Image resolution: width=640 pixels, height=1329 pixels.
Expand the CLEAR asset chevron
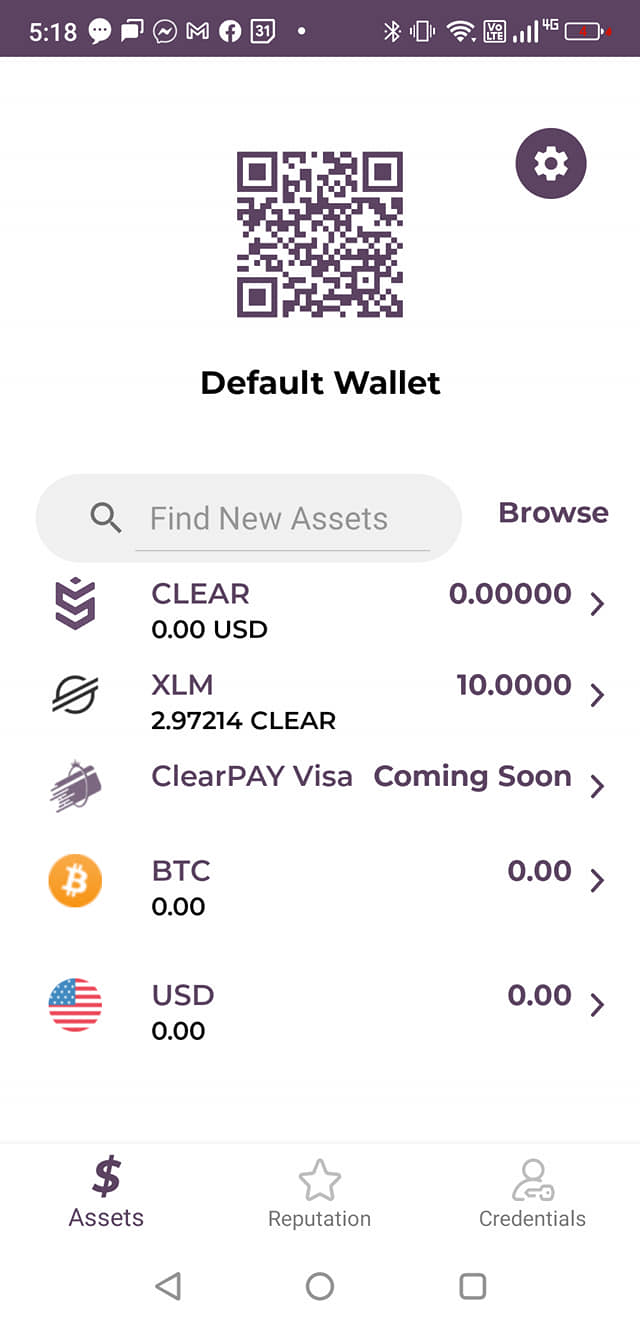coord(597,604)
